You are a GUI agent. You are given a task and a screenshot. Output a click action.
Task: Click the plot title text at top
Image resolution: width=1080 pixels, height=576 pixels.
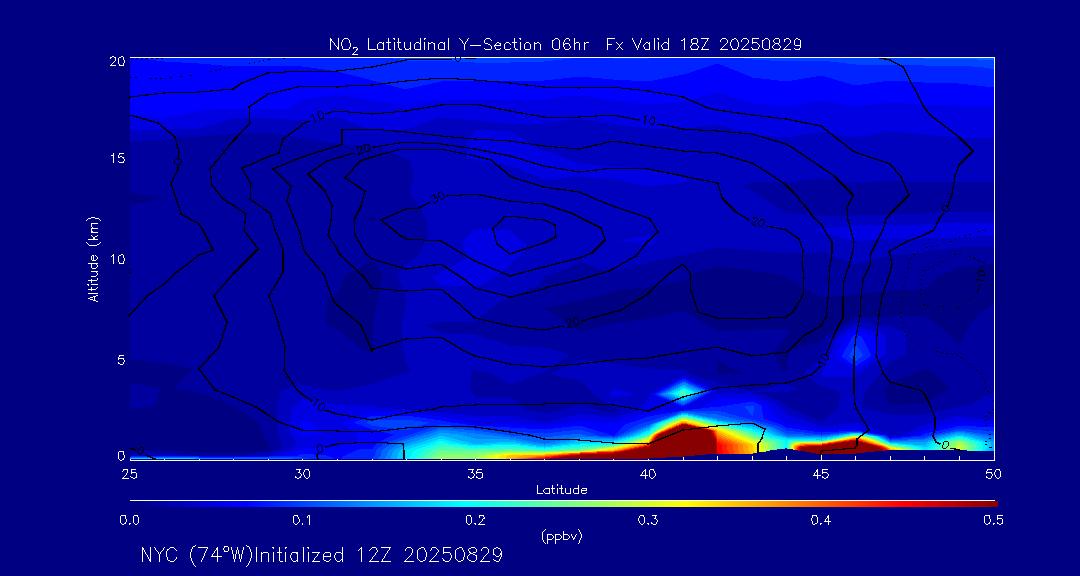point(565,44)
